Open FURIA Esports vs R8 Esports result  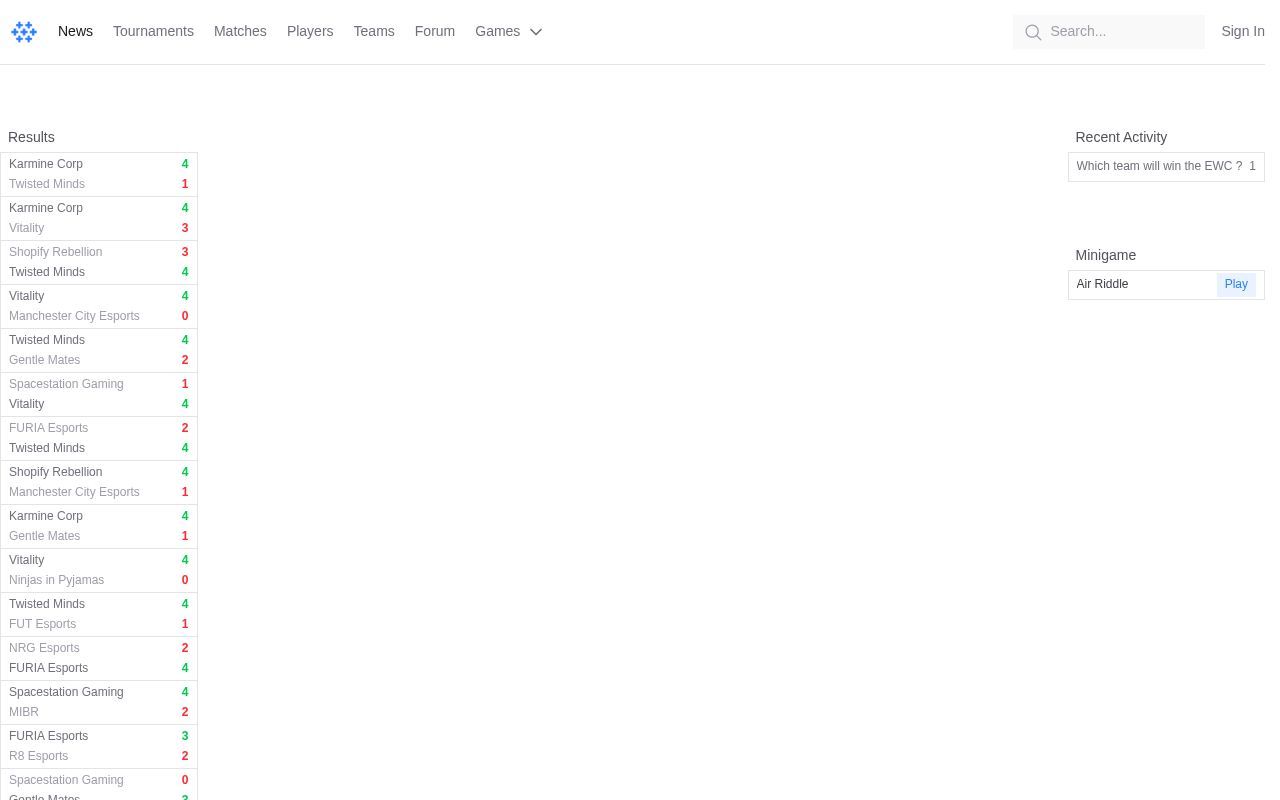(x=99, y=746)
